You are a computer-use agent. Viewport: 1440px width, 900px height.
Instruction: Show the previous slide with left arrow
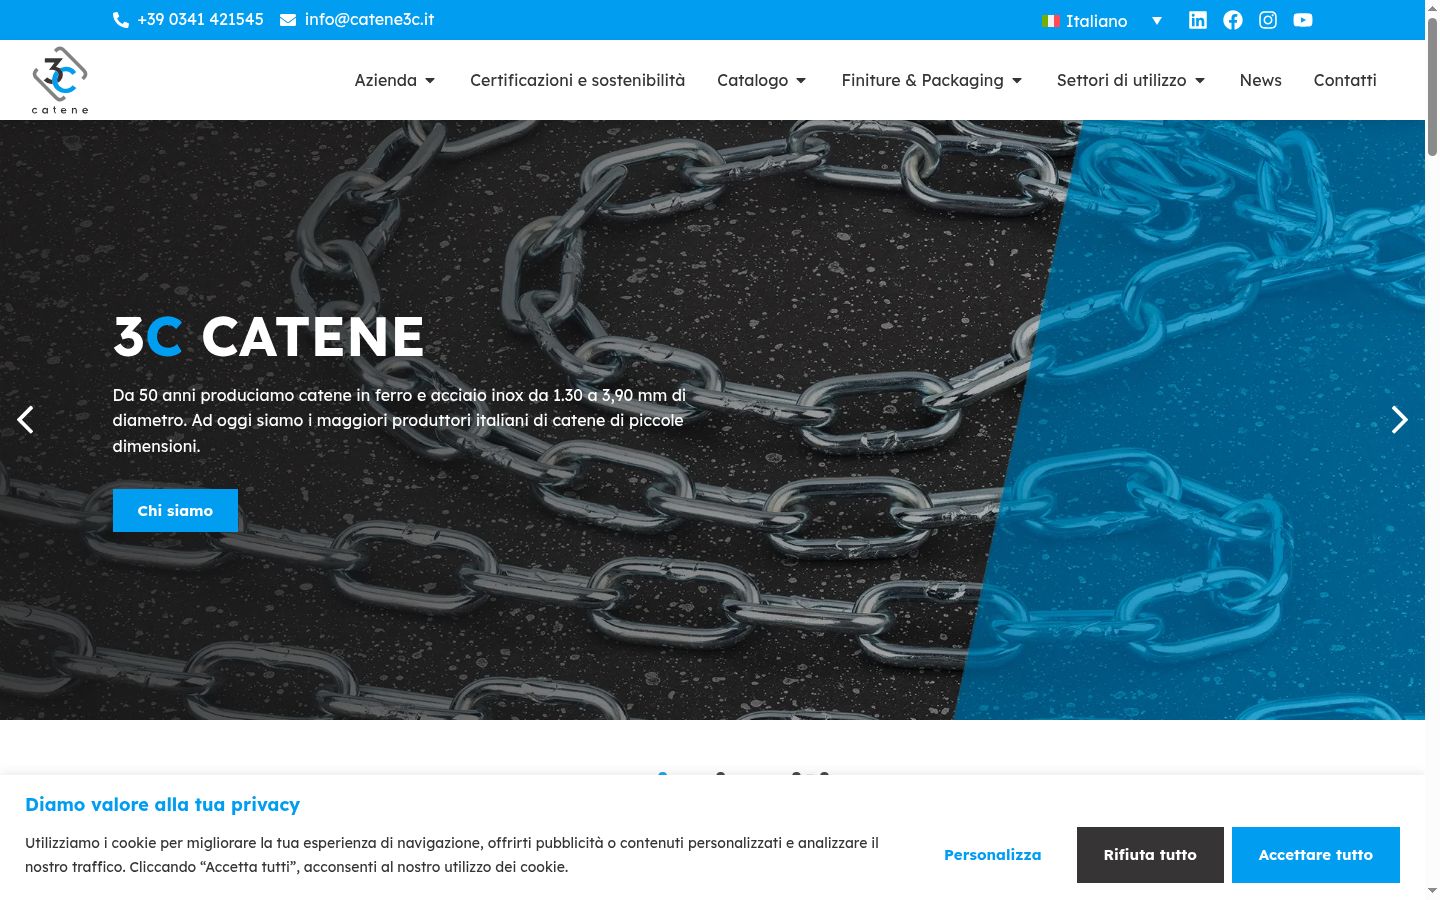pos(26,420)
